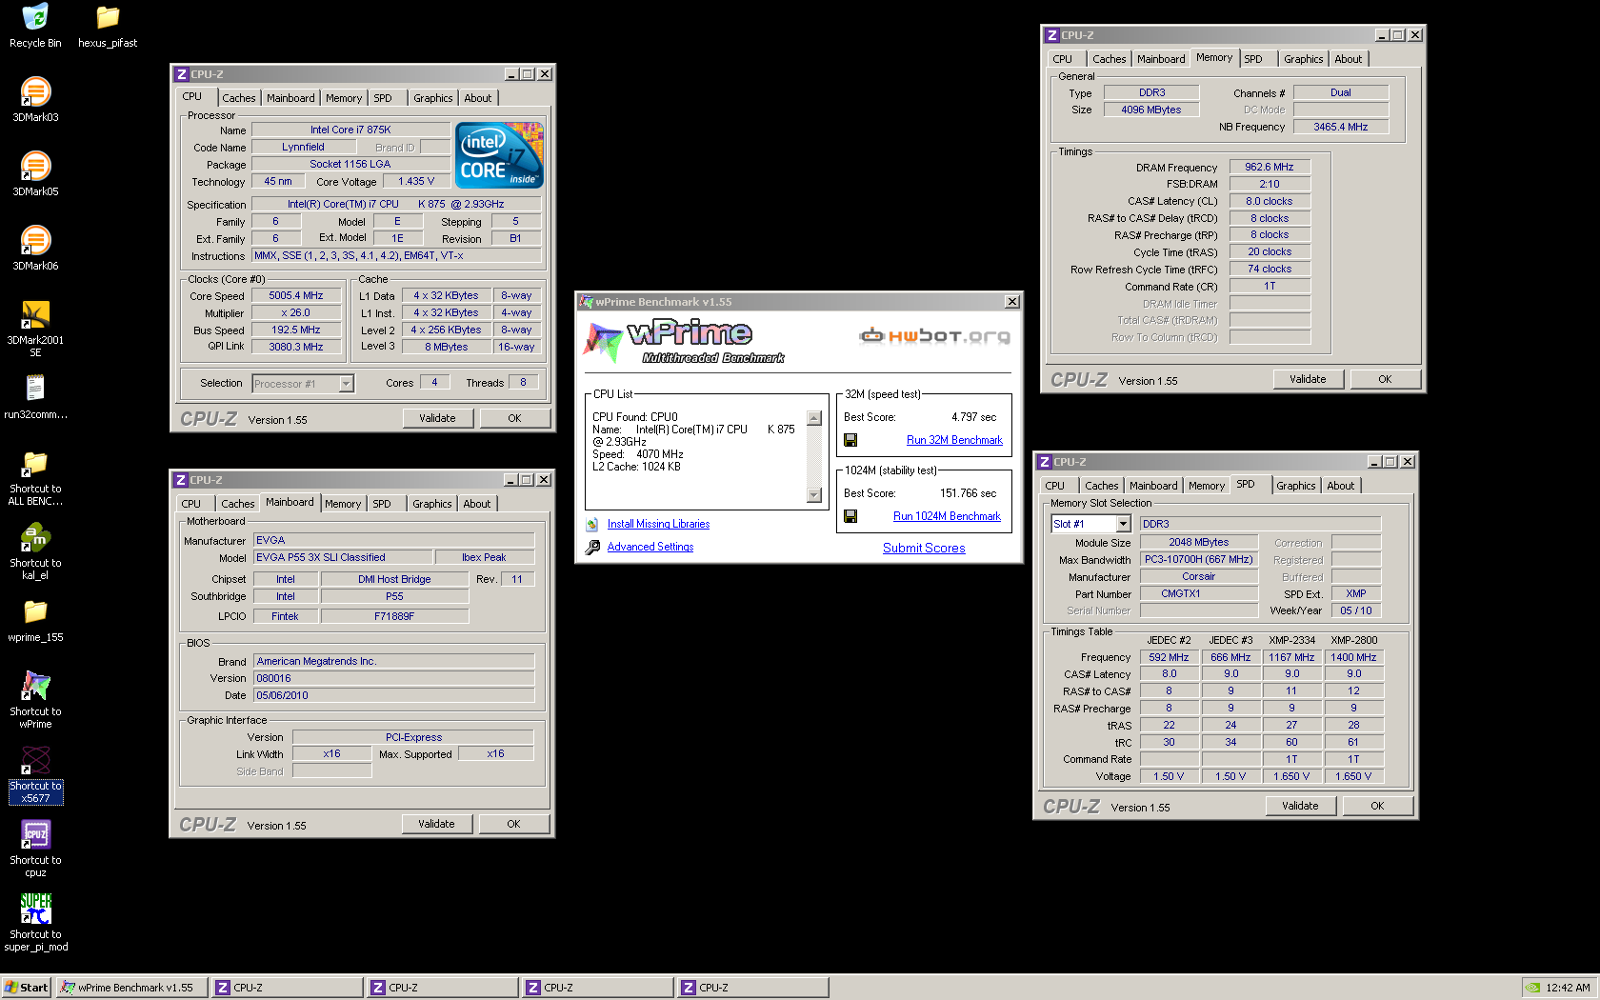Viewport: 1600px width, 1000px height.
Task: Click the XMP-2800 frequency 1400 MHz value
Action: pos(1353,658)
